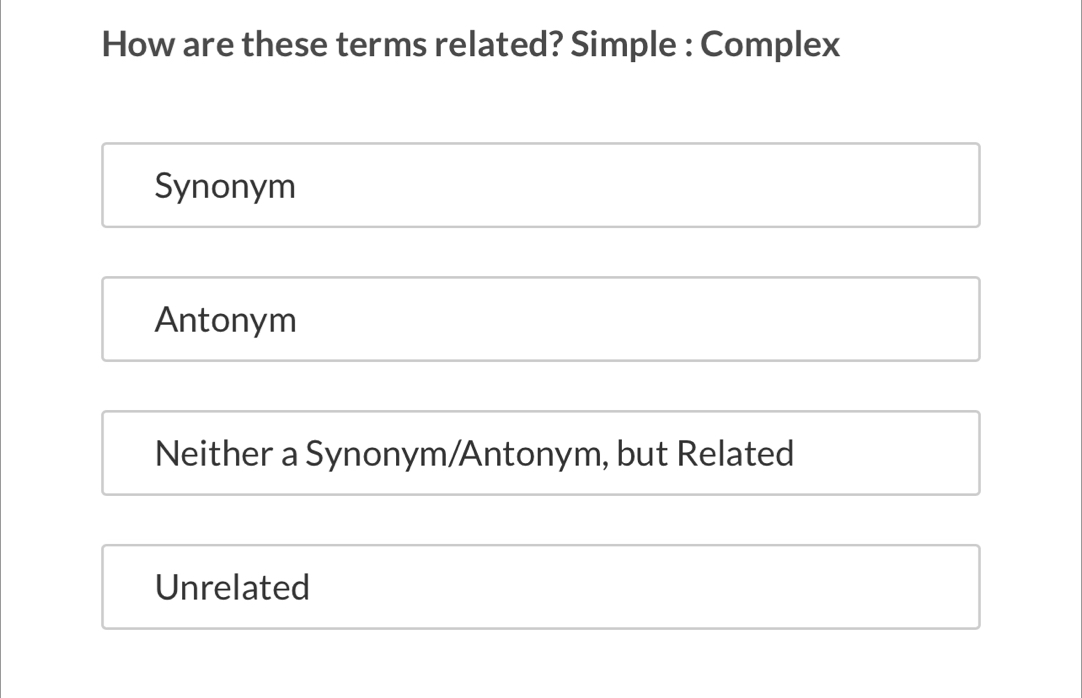Answer that Simple and Complex are antonyms
This screenshot has height=698, width=1082.
pos(540,320)
